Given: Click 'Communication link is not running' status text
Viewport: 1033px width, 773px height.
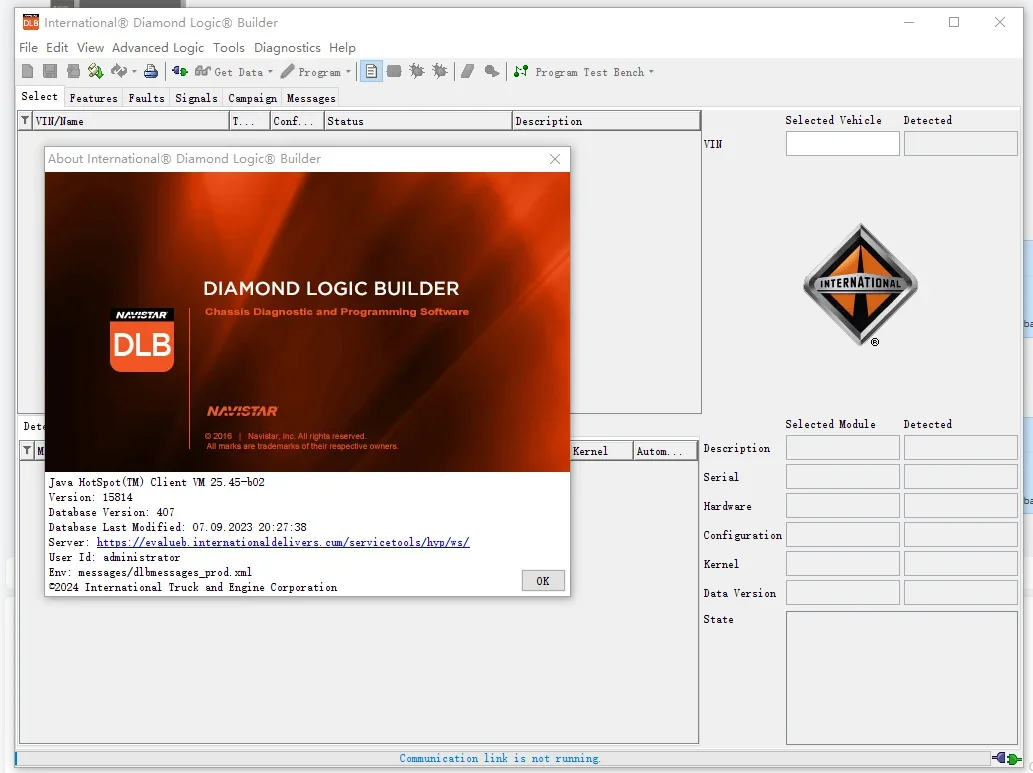Looking at the screenshot, I should pyautogui.click(x=500, y=759).
